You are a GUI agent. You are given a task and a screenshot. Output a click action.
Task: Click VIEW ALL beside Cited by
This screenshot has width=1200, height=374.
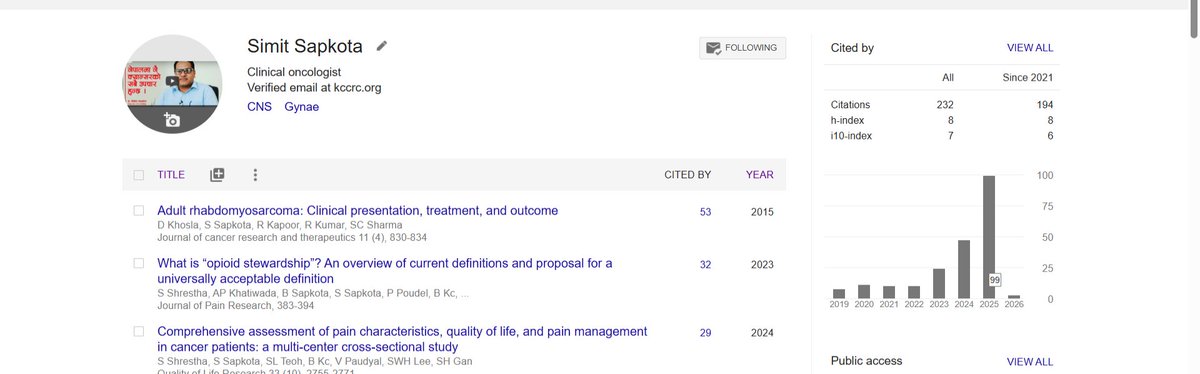point(1030,47)
